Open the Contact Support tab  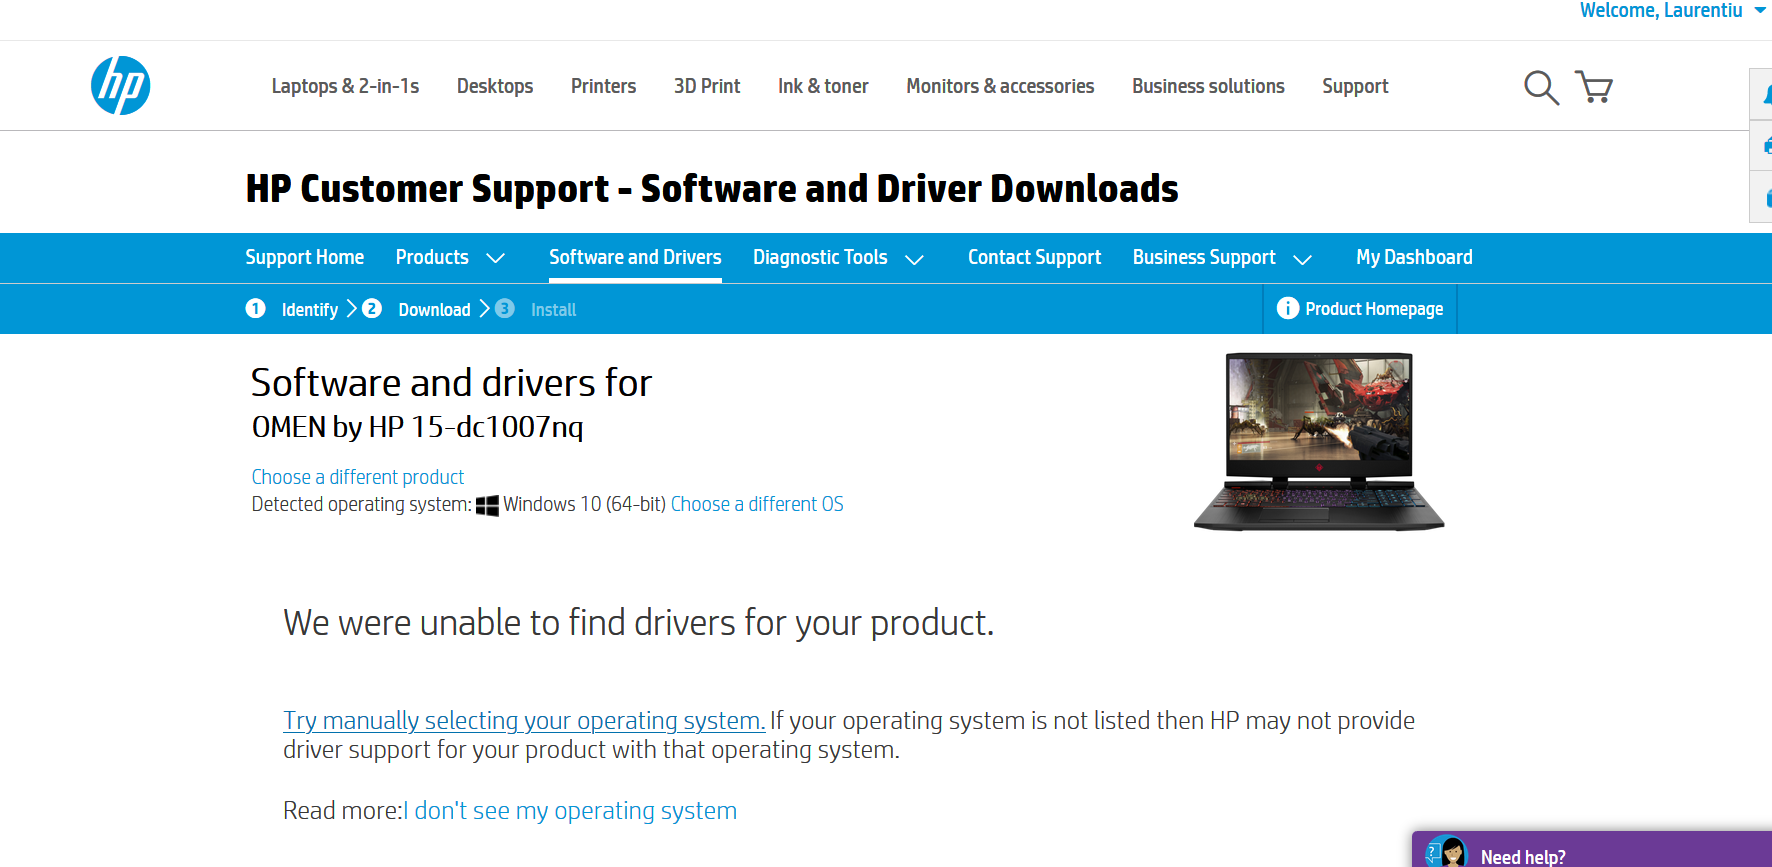point(1034,257)
